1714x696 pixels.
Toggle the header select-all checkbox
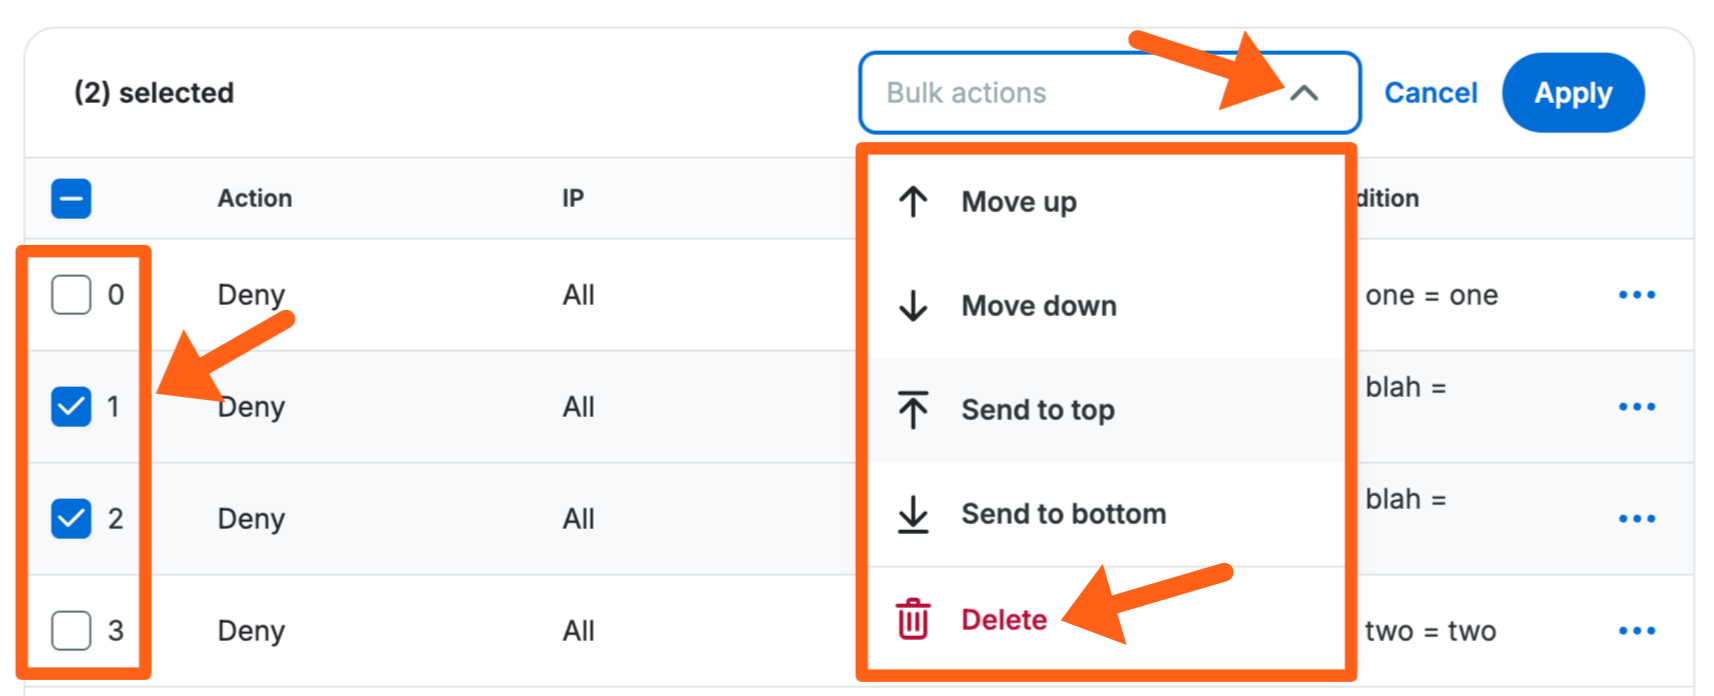[x=71, y=198]
